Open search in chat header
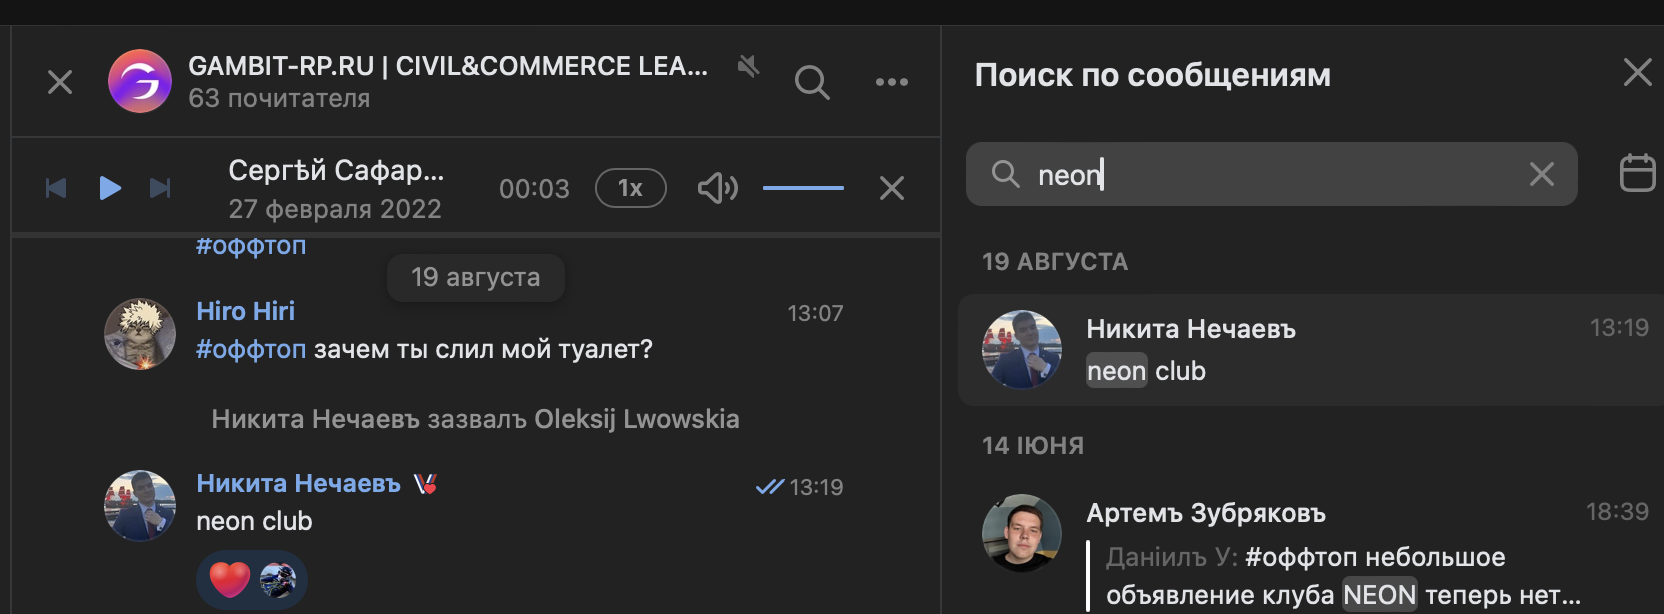1664x614 pixels. click(x=812, y=82)
